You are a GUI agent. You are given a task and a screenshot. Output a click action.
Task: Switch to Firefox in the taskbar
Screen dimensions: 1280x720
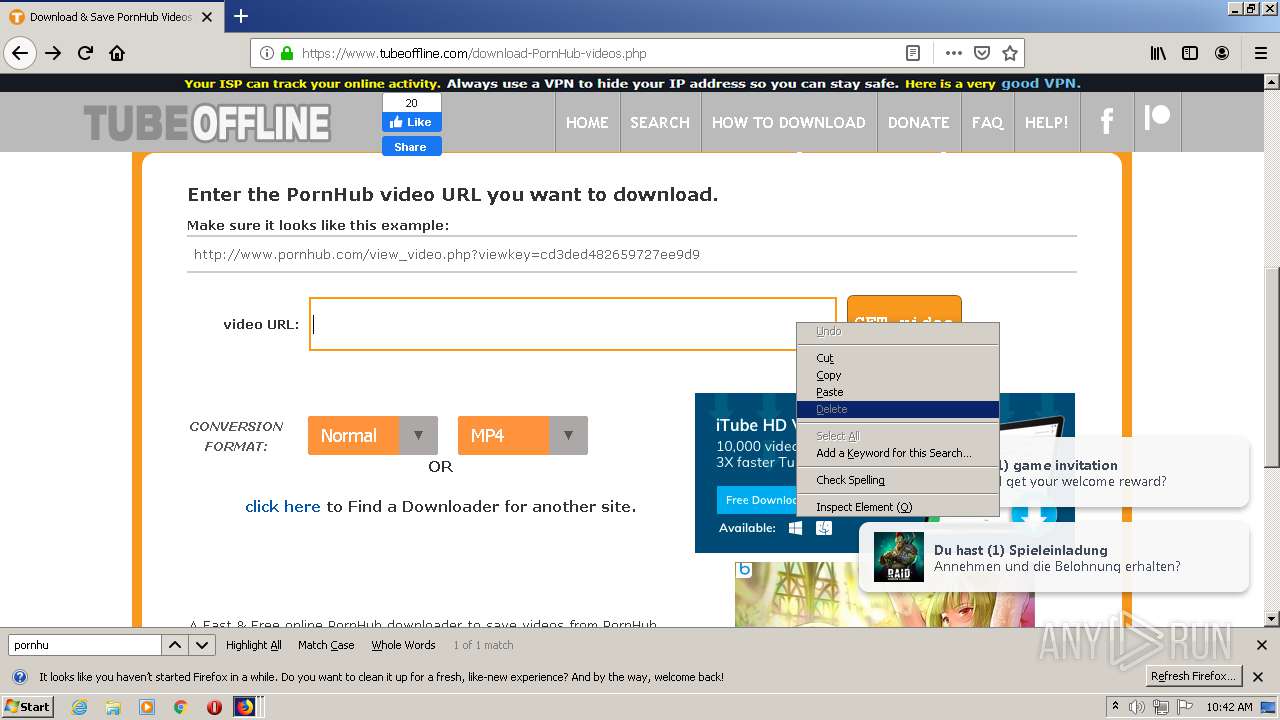pyautogui.click(x=245, y=707)
